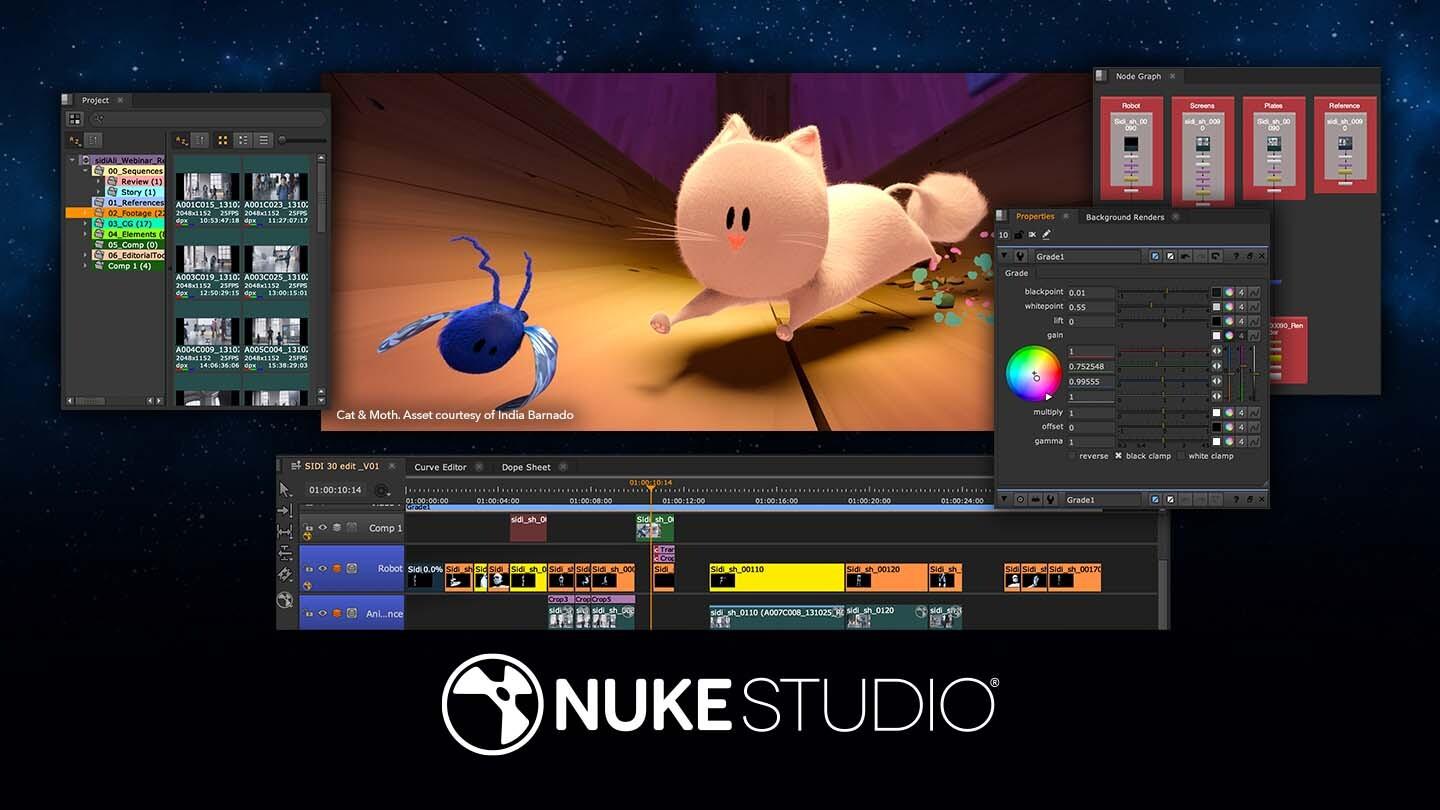Click the lock icon on the Robot track
Image resolution: width=1440 pixels, height=810 pixels.
[307, 568]
